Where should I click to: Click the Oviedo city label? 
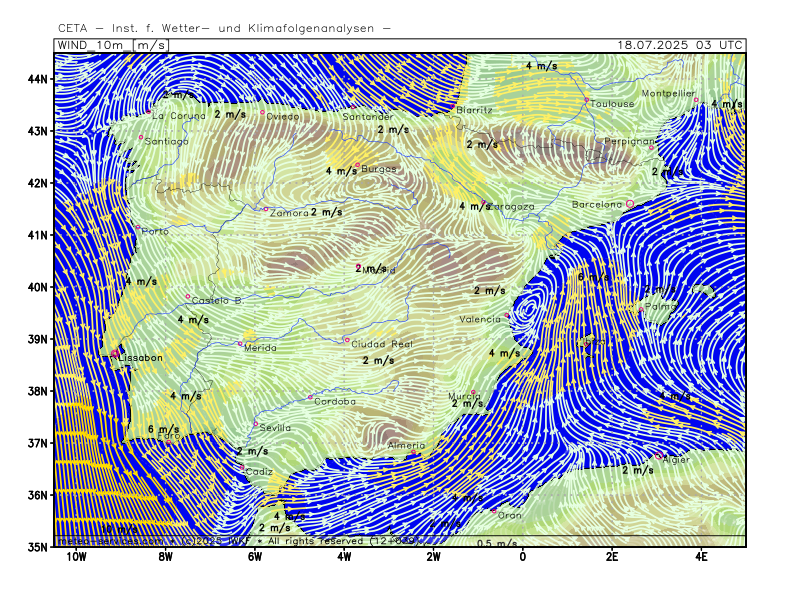click(283, 117)
